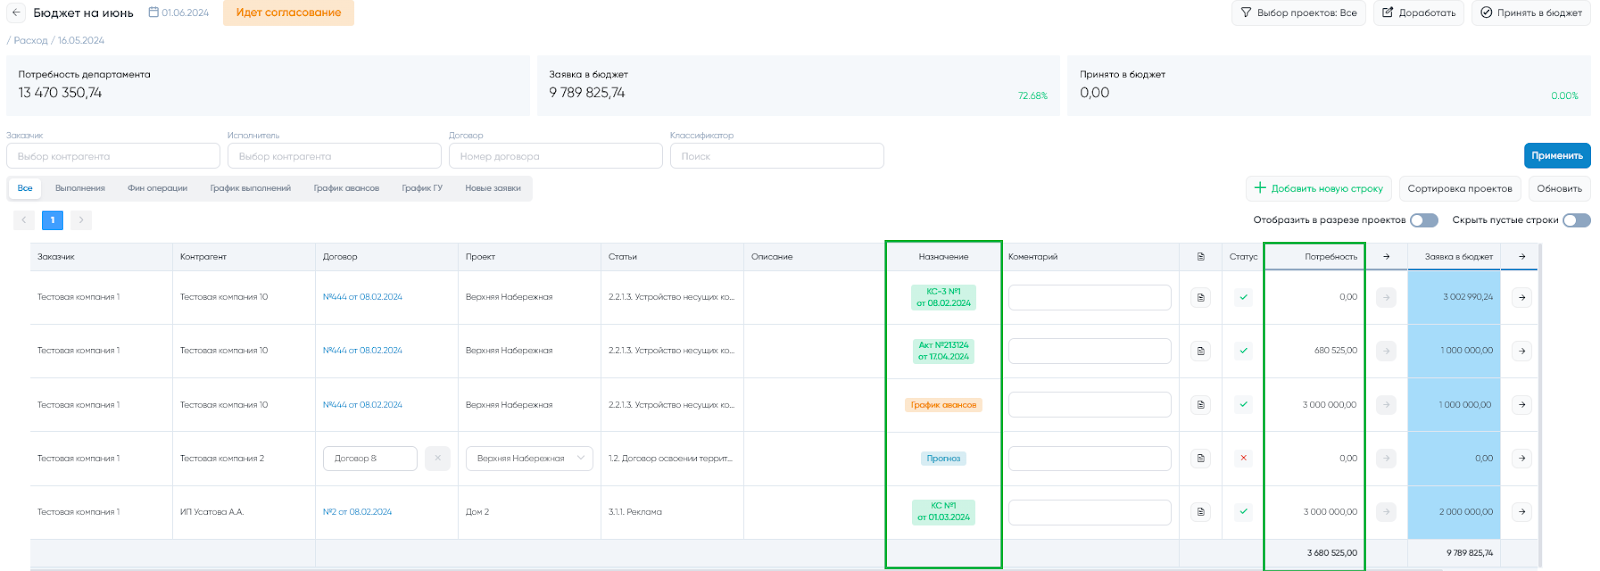The height and width of the screenshot is (571, 1600).
Task: Click the green check status in the Акт №213124 row
Action: tap(1243, 351)
